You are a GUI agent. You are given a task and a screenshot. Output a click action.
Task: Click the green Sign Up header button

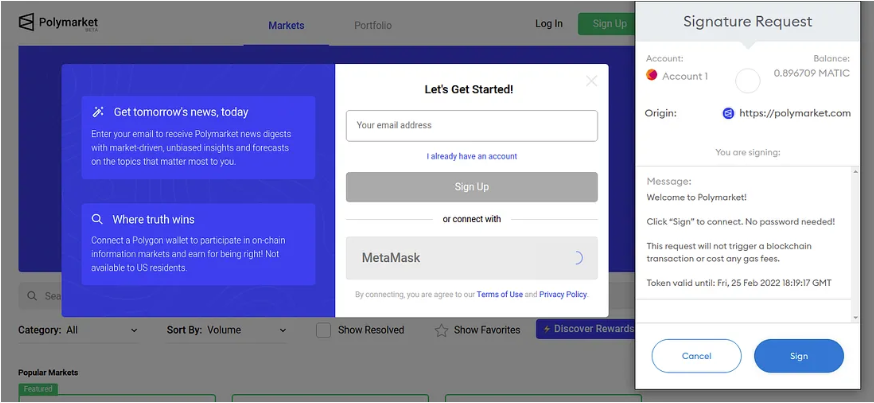(x=606, y=23)
